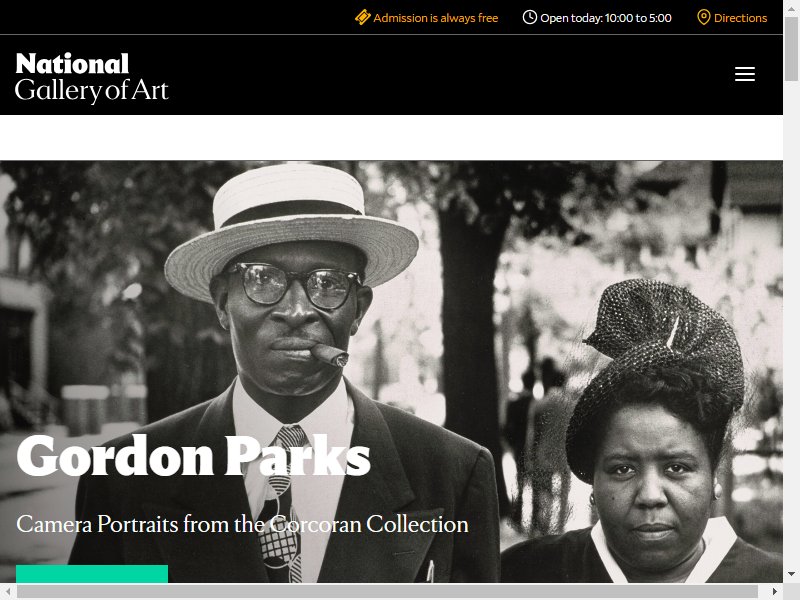Open 'Admission is always free' link
Viewport: 800px width, 600px height.
(435, 18)
